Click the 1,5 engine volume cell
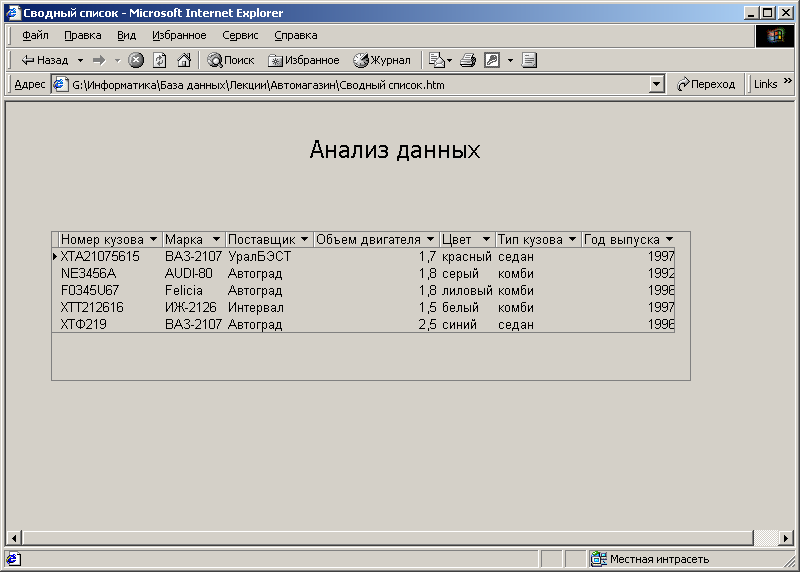 [x=428, y=308]
